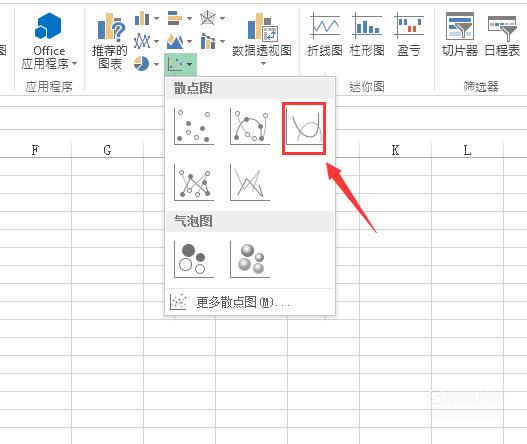Insert a radar/stock chart icon

tap(207, 18)
